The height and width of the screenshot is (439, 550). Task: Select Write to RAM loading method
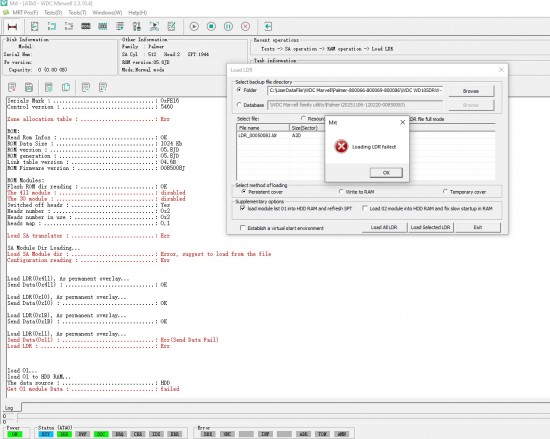pos(341,192)
